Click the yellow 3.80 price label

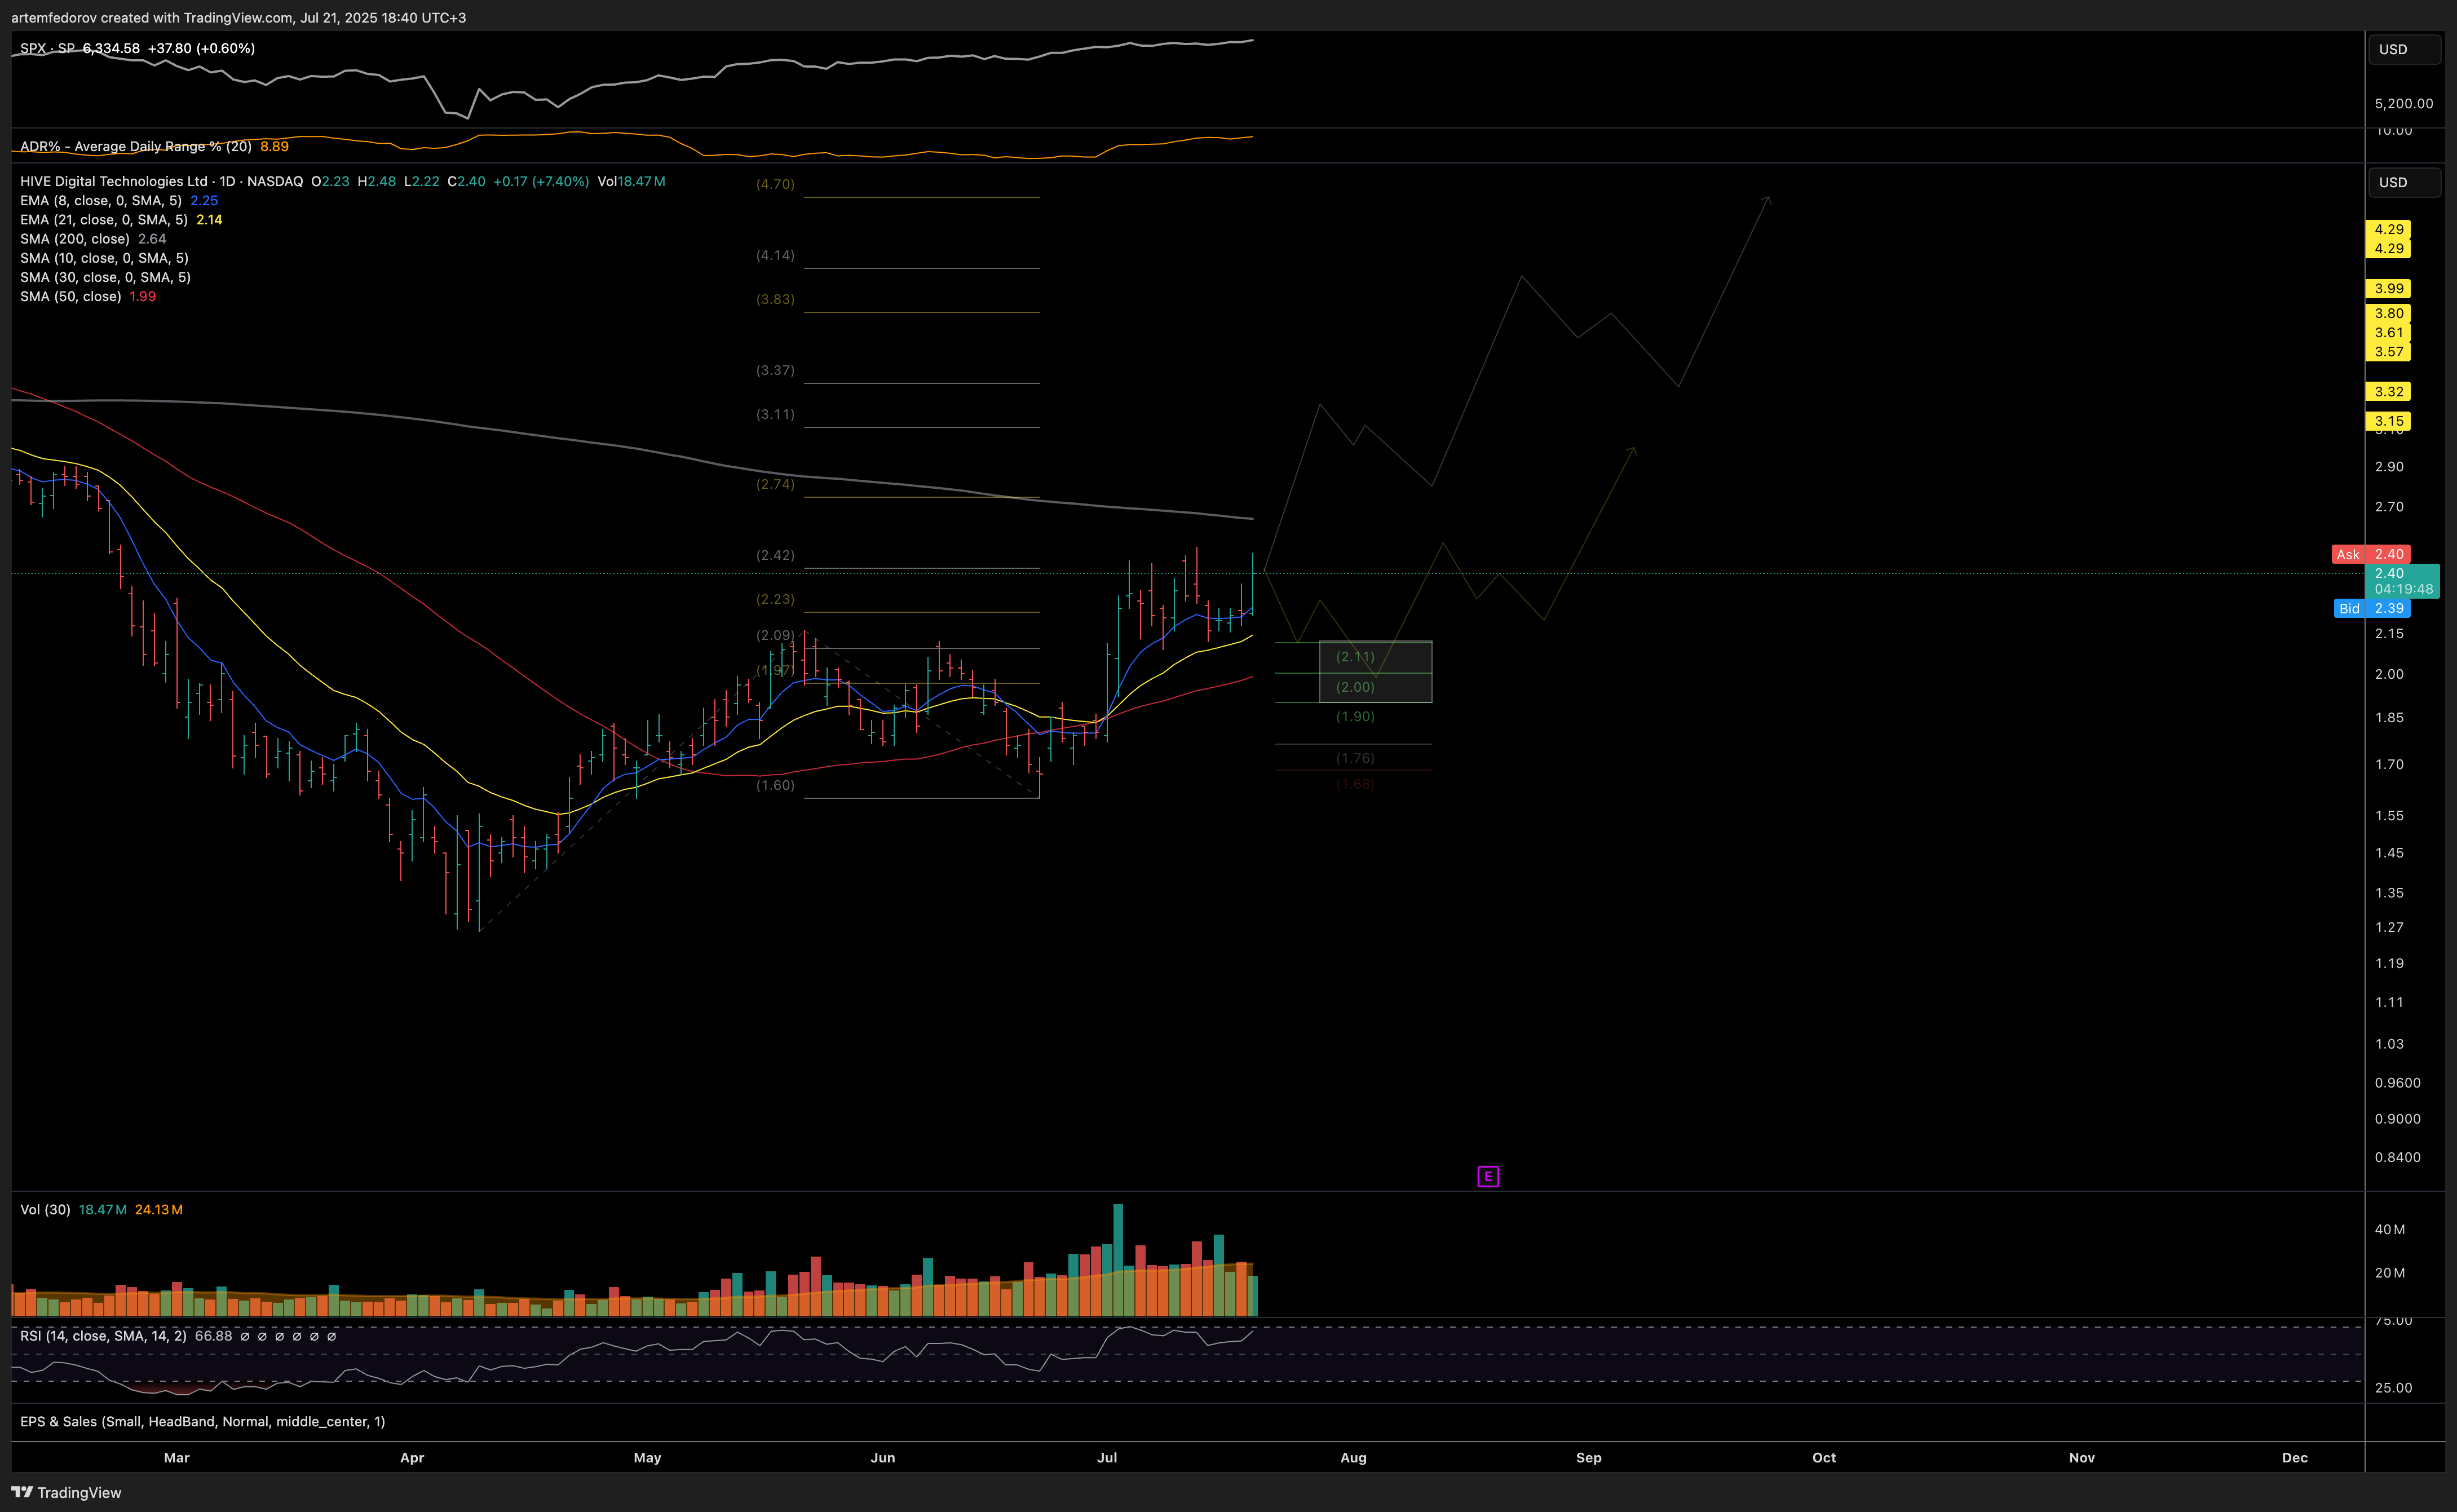point(2388,313)
